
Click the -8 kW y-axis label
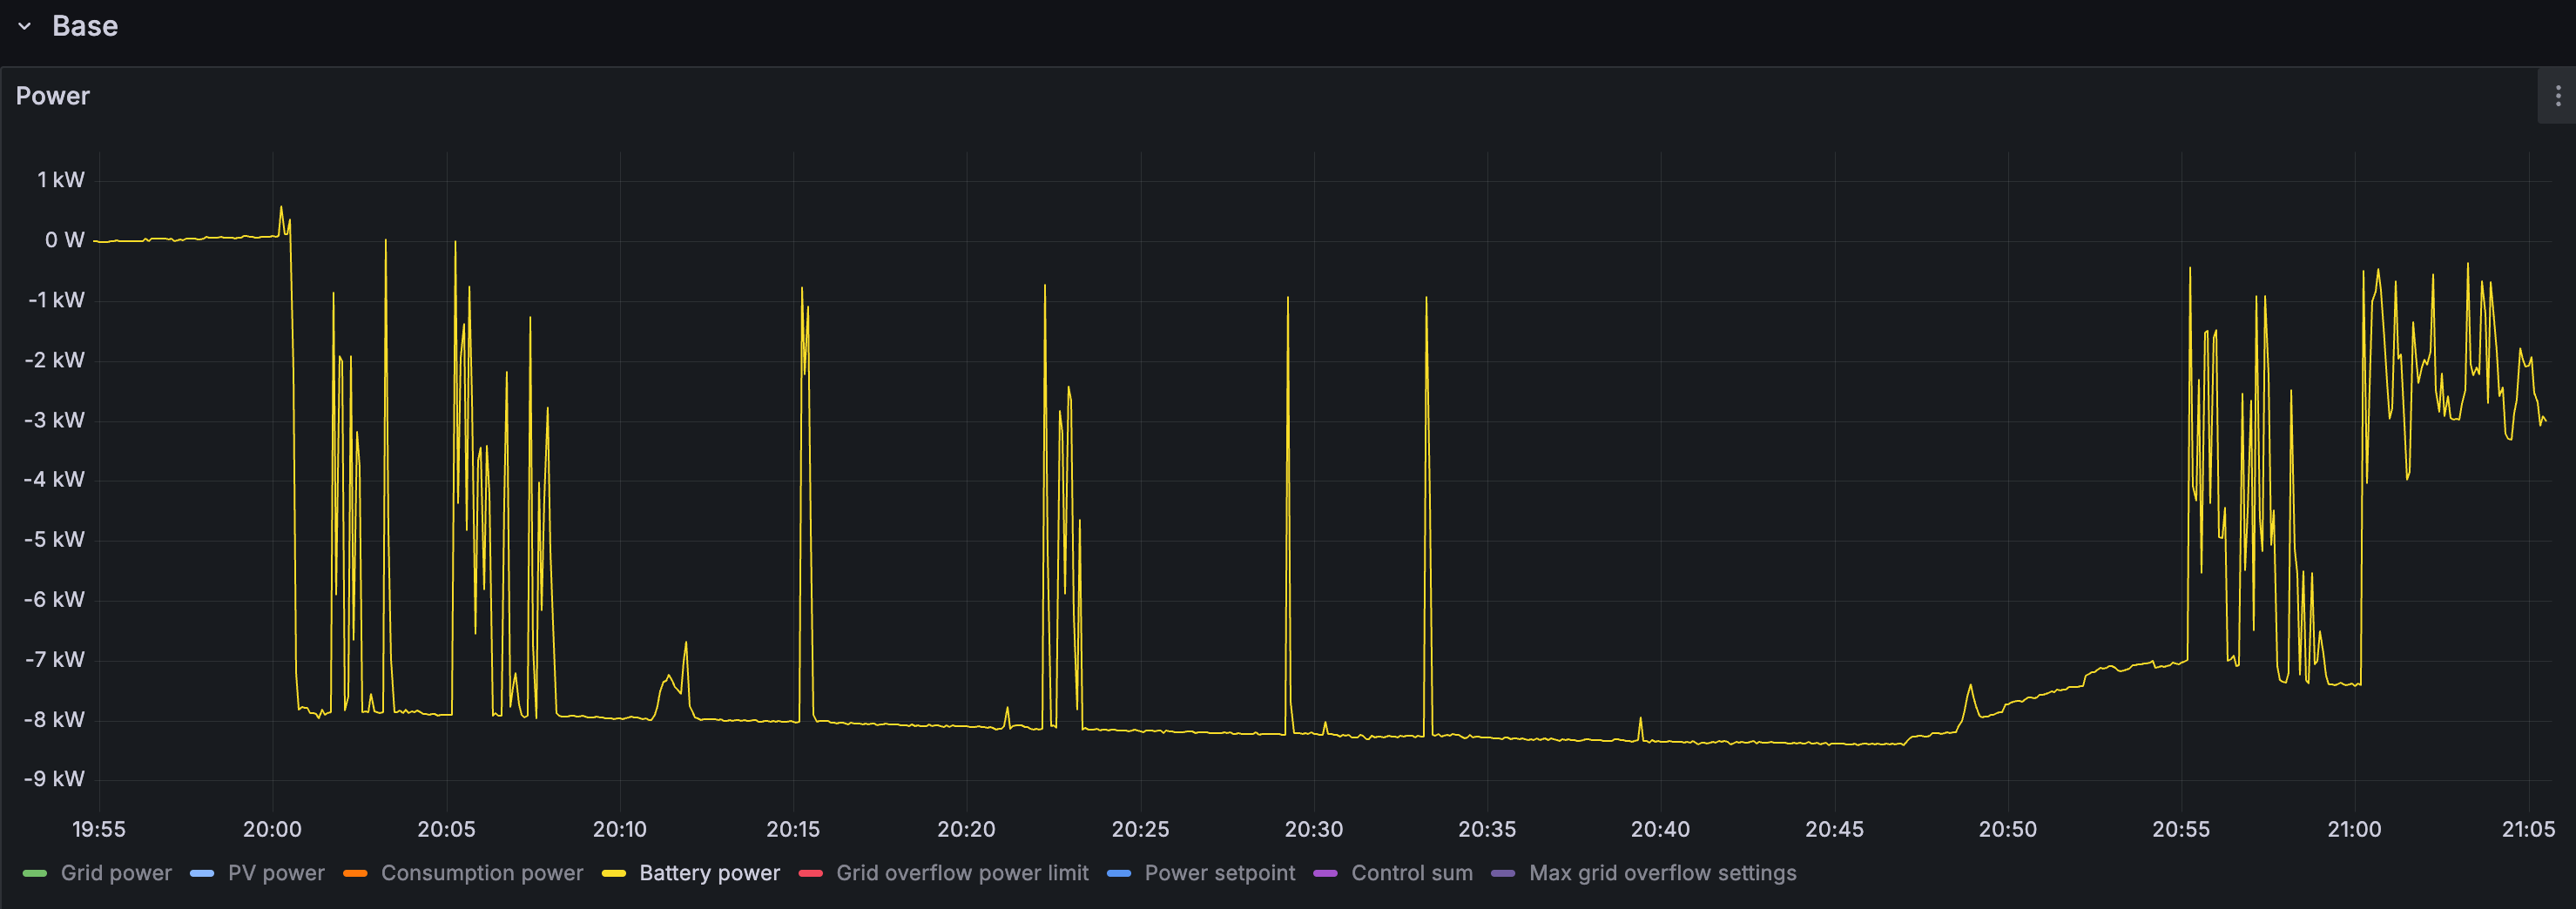[x=54, y=720]
